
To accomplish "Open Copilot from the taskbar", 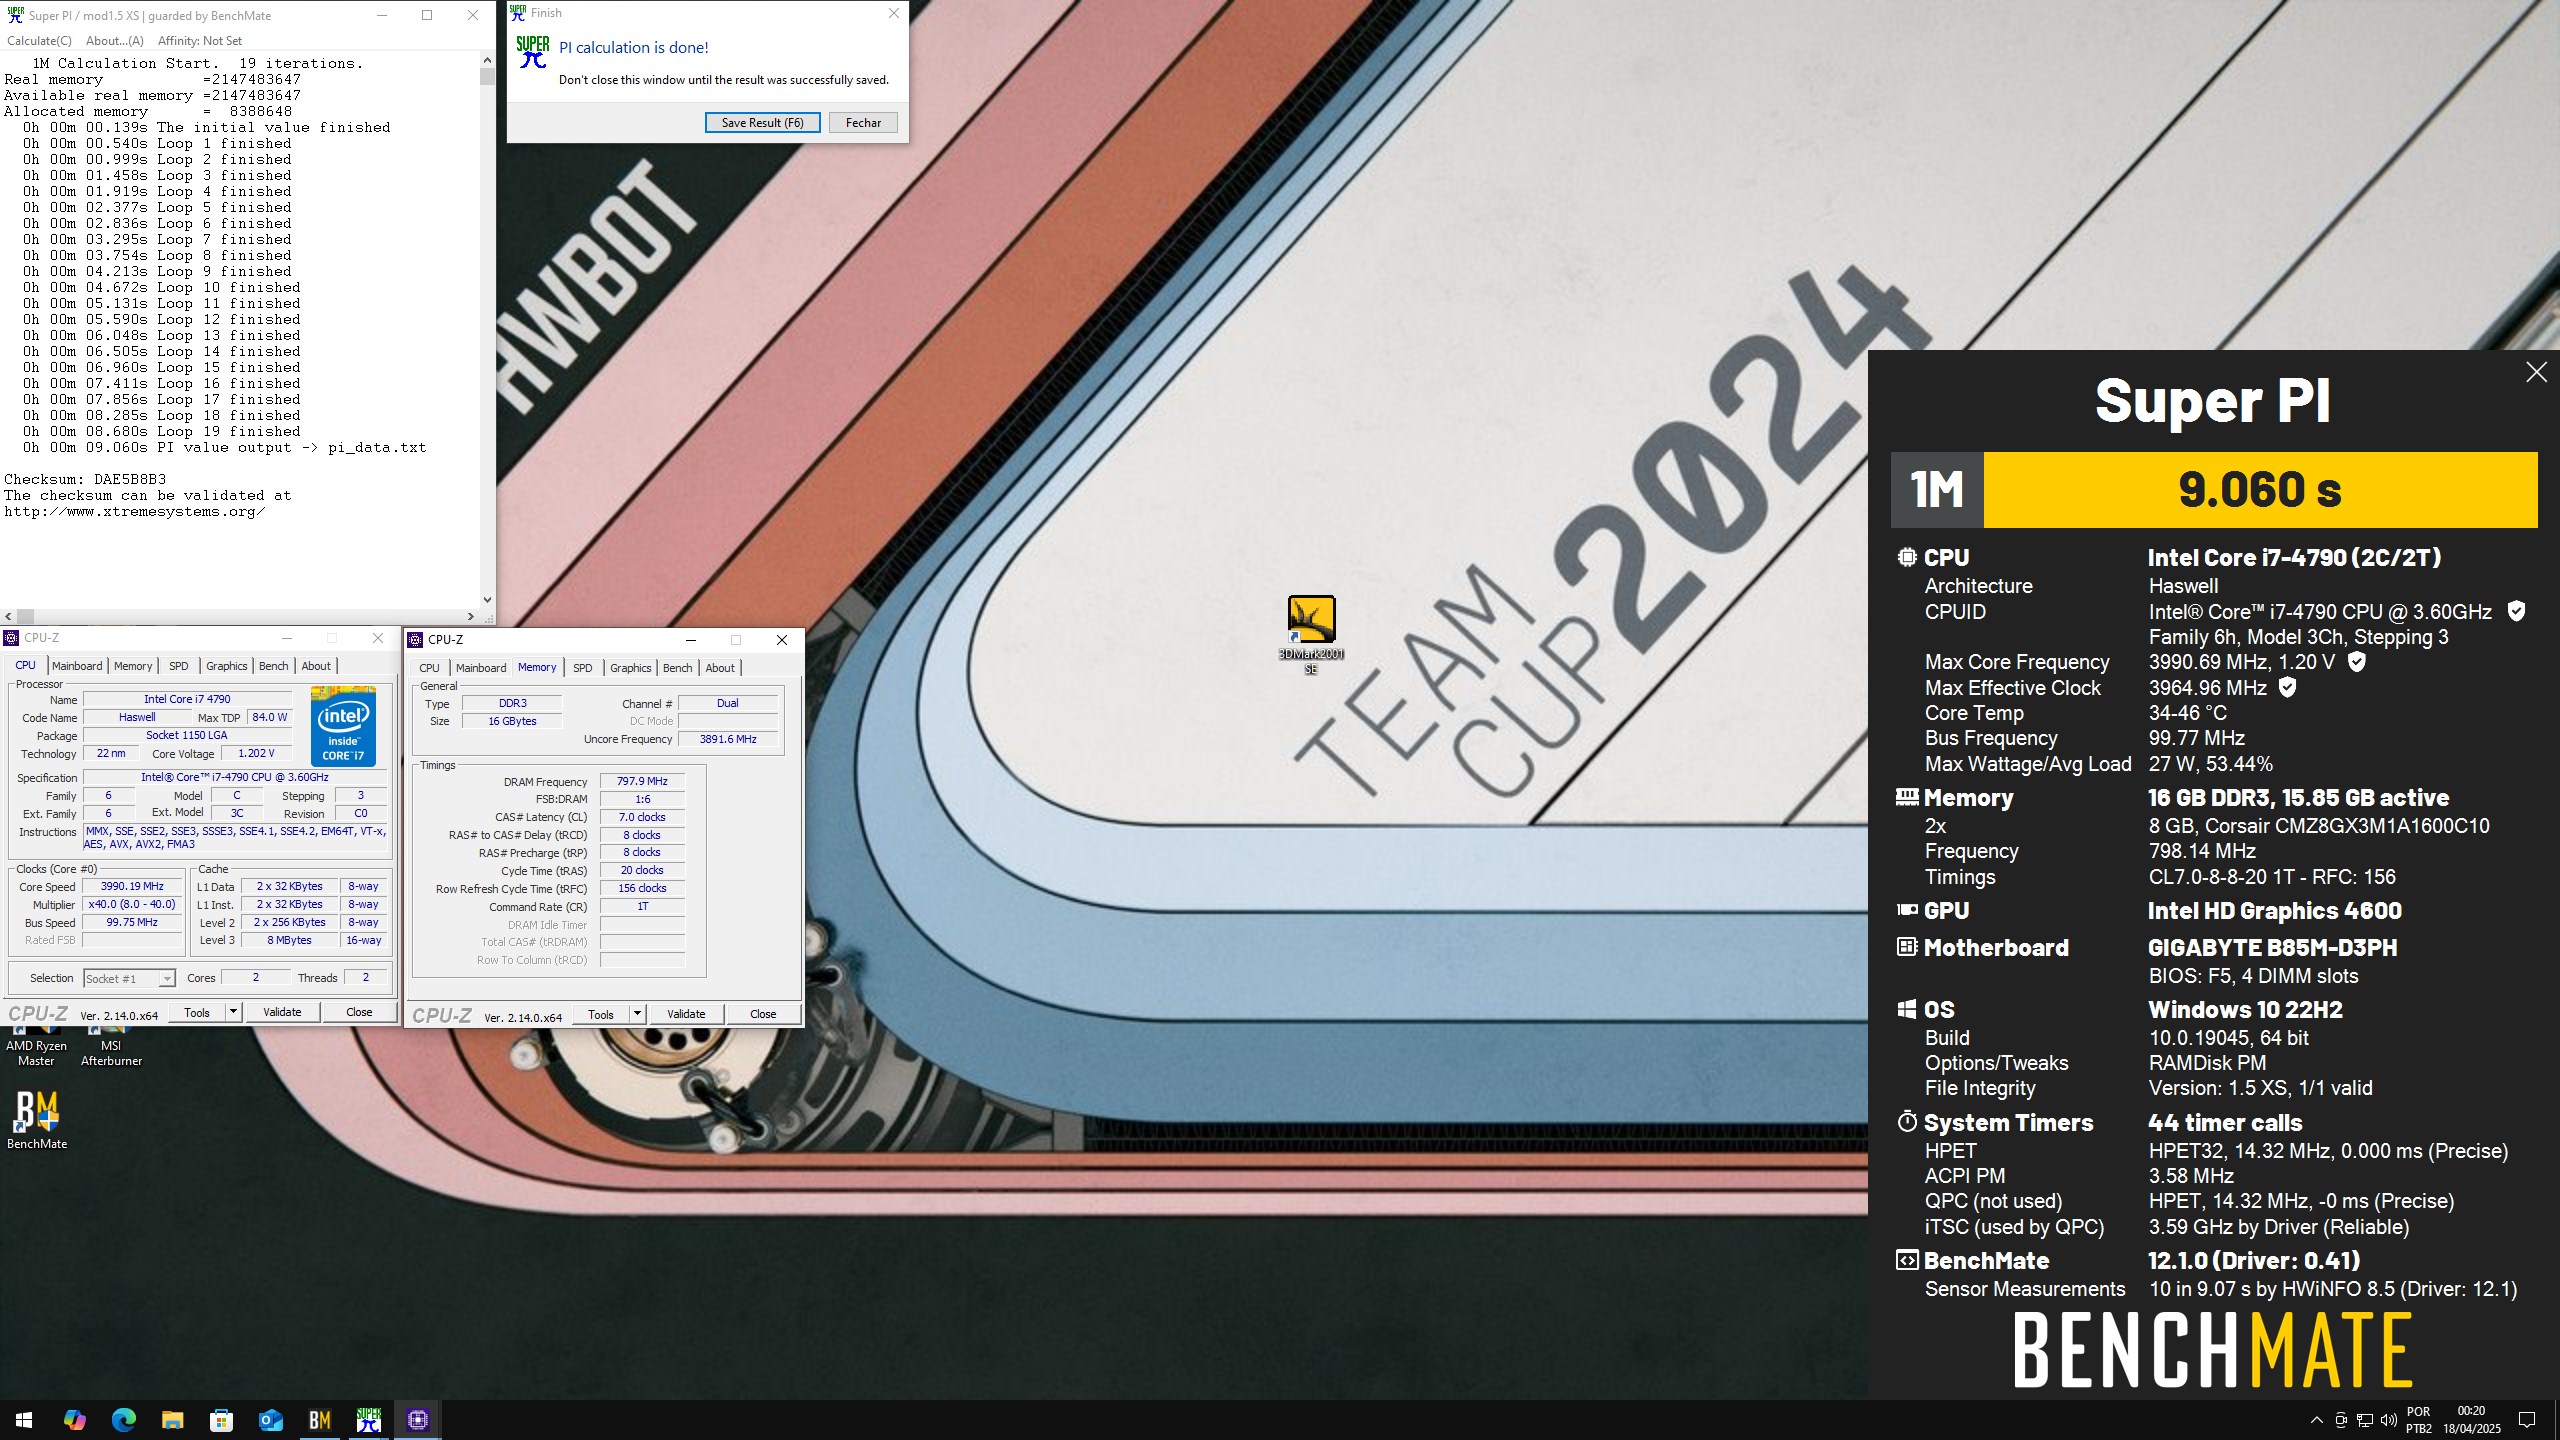I will point(74,1419).
